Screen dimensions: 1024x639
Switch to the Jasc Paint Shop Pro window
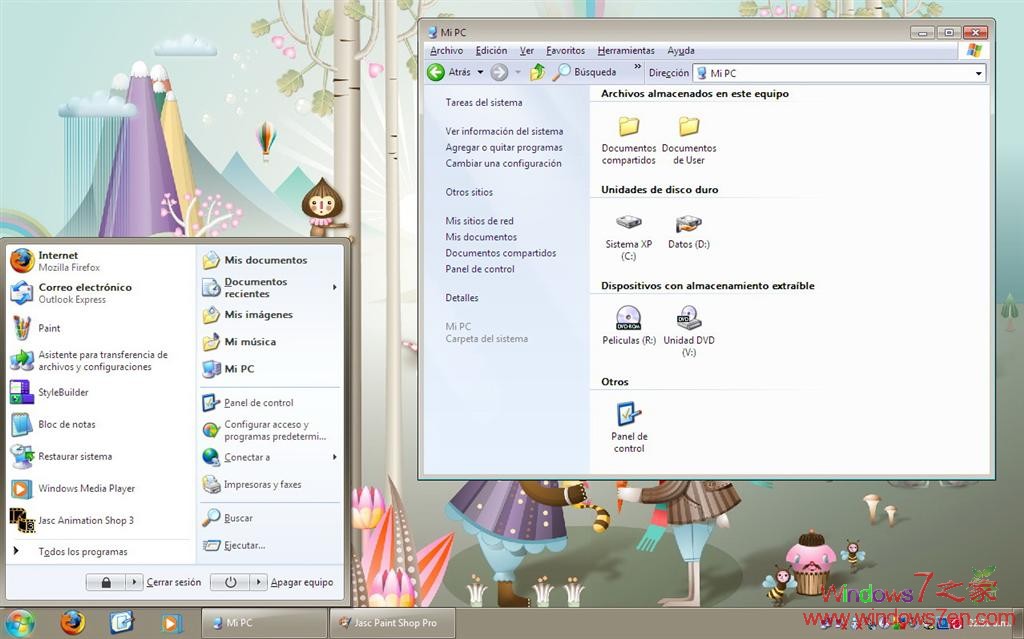coord(392,622)
